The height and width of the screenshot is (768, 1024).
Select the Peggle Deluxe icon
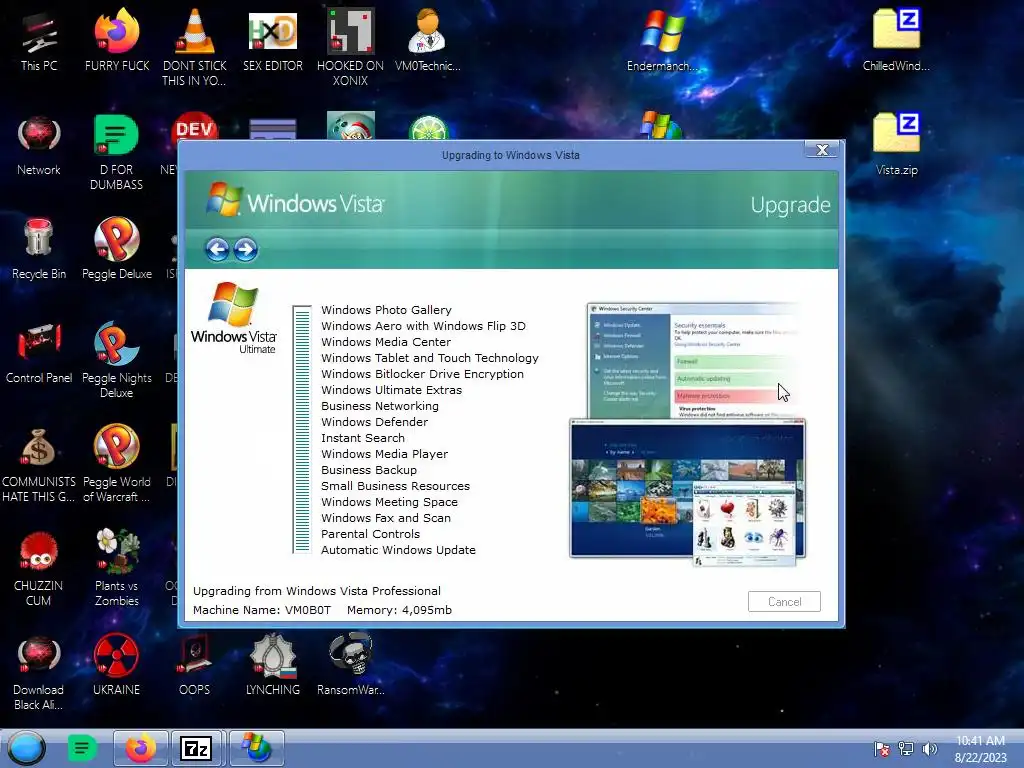[x=117, y=249]
